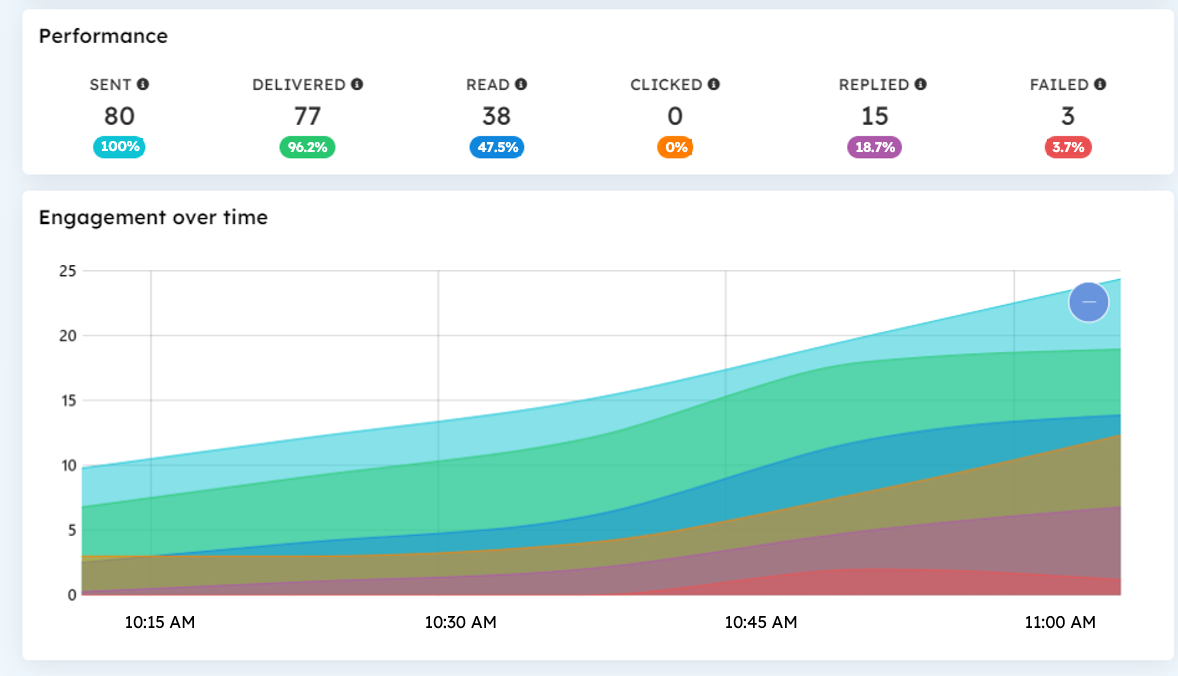
Task: Open the READ metric info tooltip icon
Action: [x=521, y=85]
